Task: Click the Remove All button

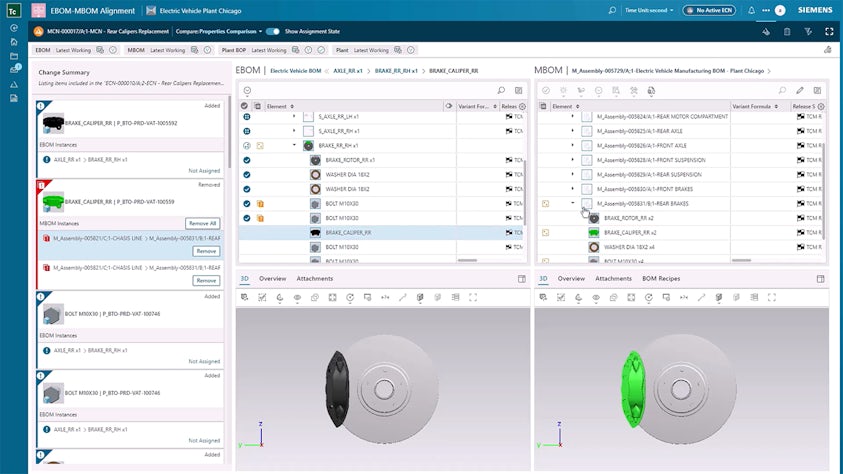Action: (203, 223)
